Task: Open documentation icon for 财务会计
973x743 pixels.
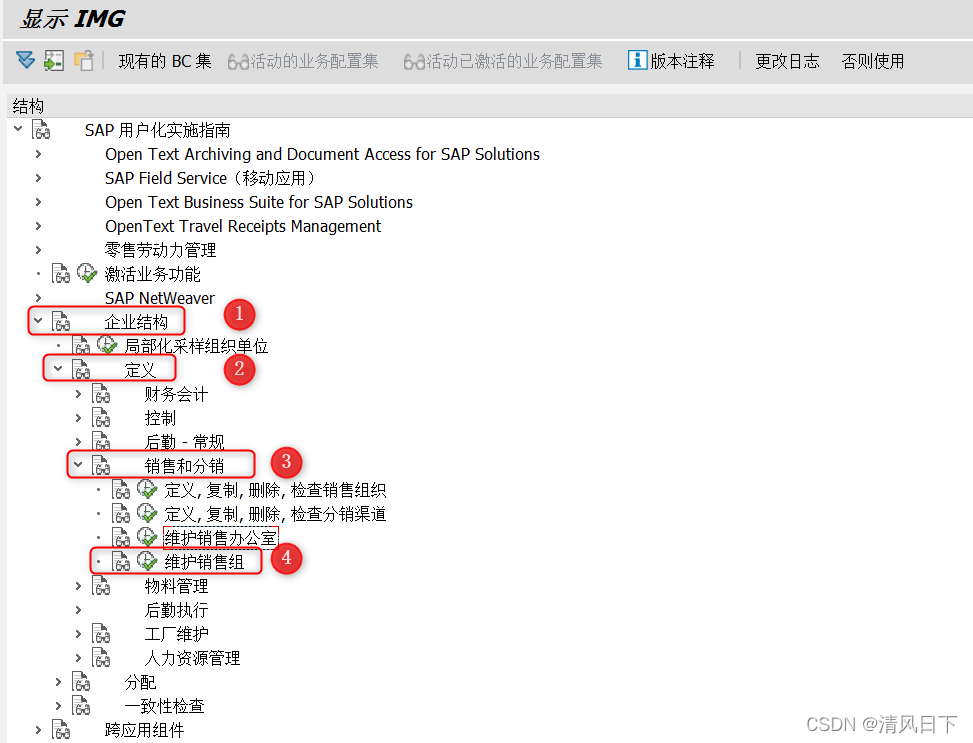Action: tap(101, 394)
